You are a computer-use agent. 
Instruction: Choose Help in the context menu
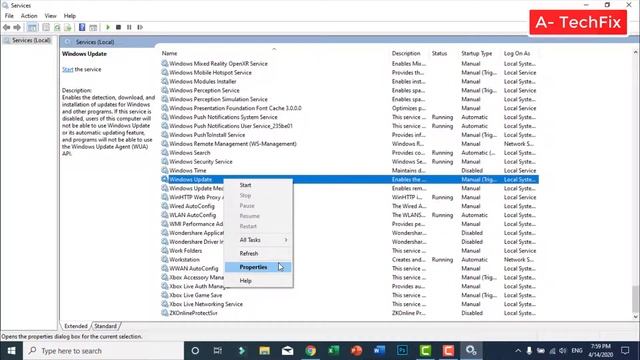point(258,281)
